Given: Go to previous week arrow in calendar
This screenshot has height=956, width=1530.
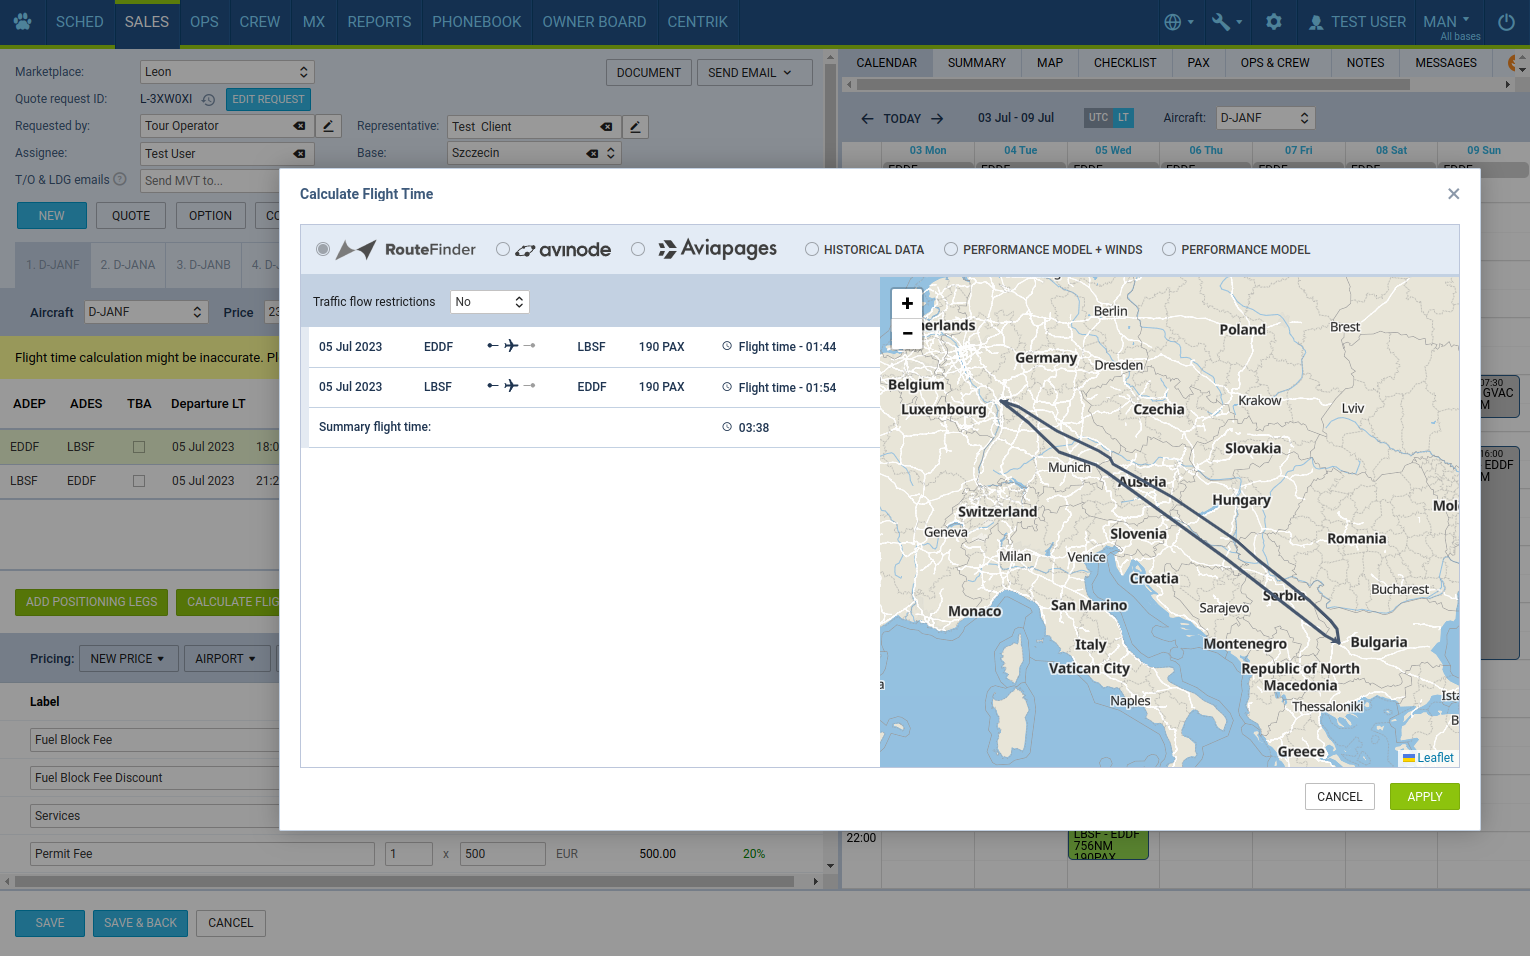Looking at the screenshot, I should [x=868, y=118].
